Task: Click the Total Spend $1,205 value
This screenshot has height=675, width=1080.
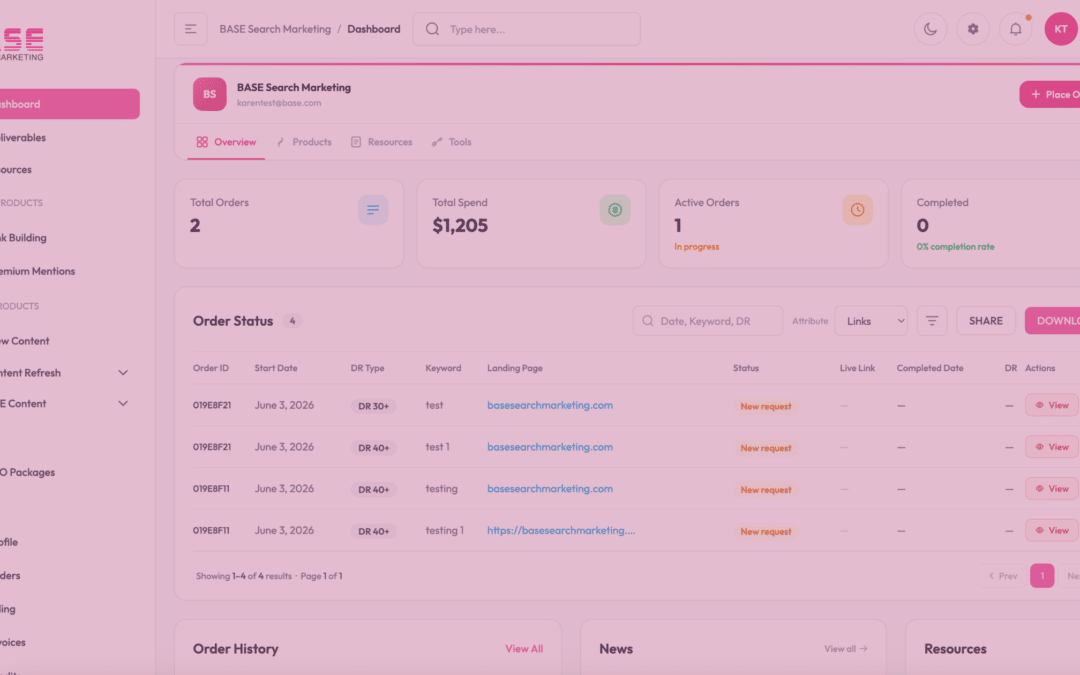Action: [x=460, y=226]
